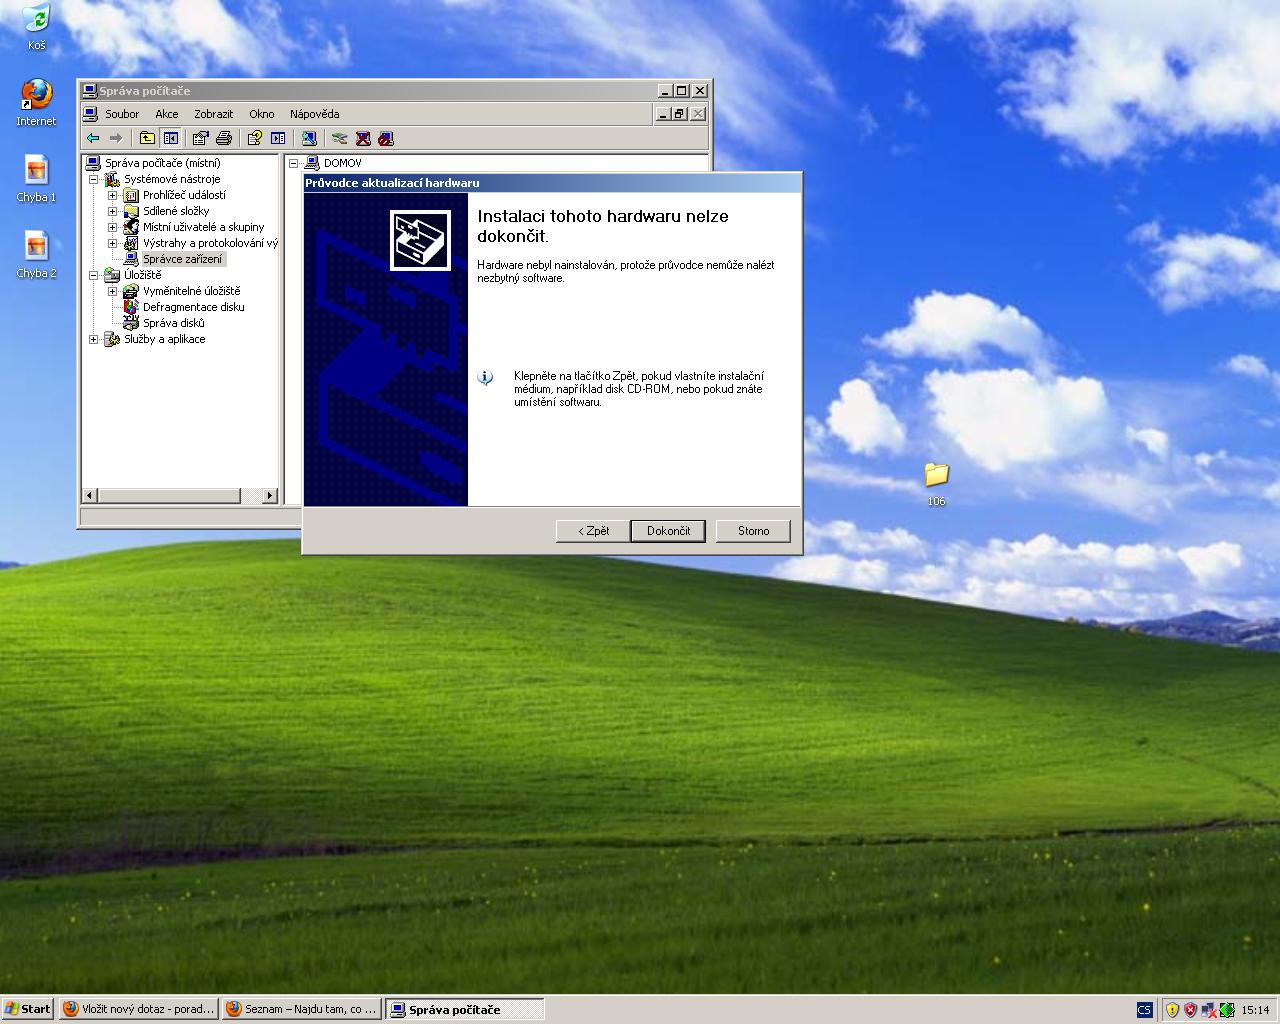Click the CS language indicator in tray
This screenshot has width=1280, height=1024.
1144,1010
